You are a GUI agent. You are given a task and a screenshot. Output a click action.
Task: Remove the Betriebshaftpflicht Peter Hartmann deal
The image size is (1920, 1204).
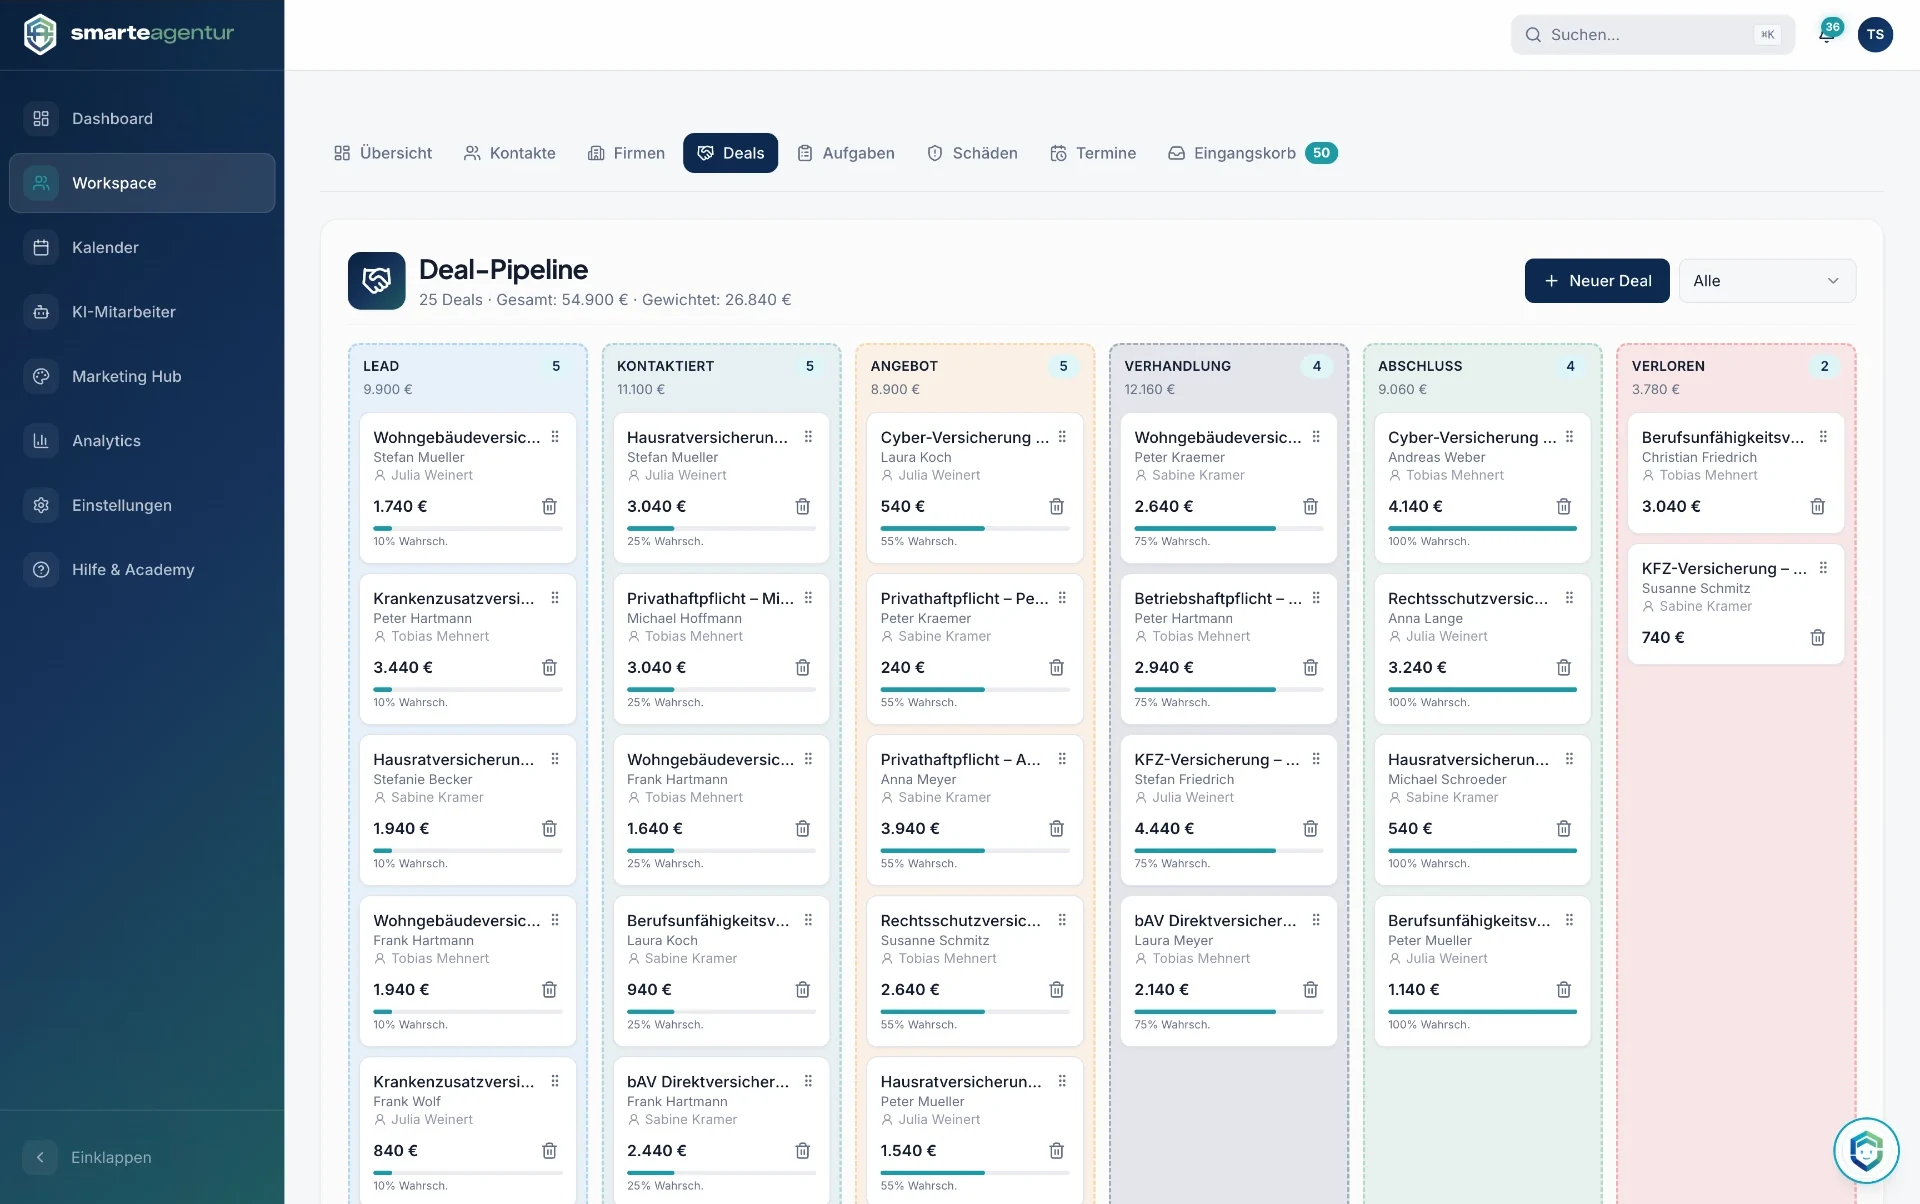pyautogui.click(x=1310, y=667)
